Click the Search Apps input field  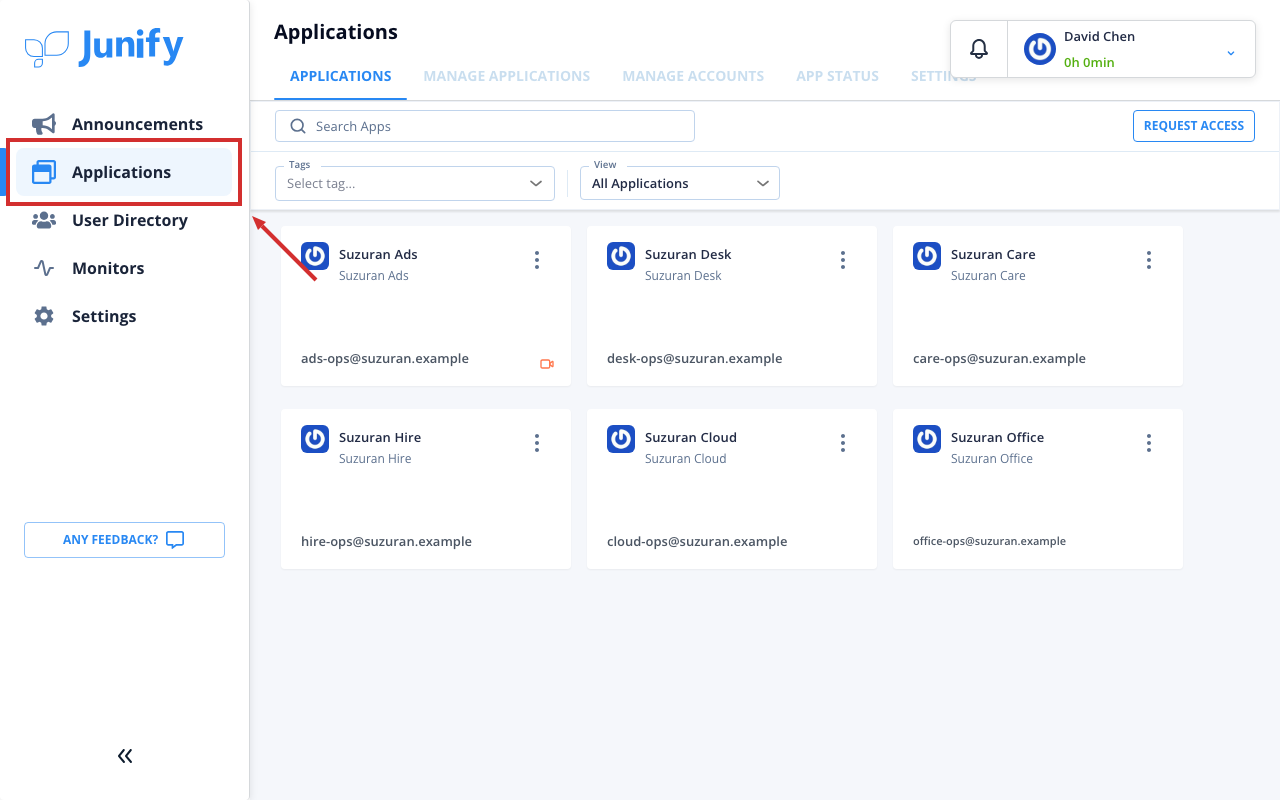[x=485, y=126]
